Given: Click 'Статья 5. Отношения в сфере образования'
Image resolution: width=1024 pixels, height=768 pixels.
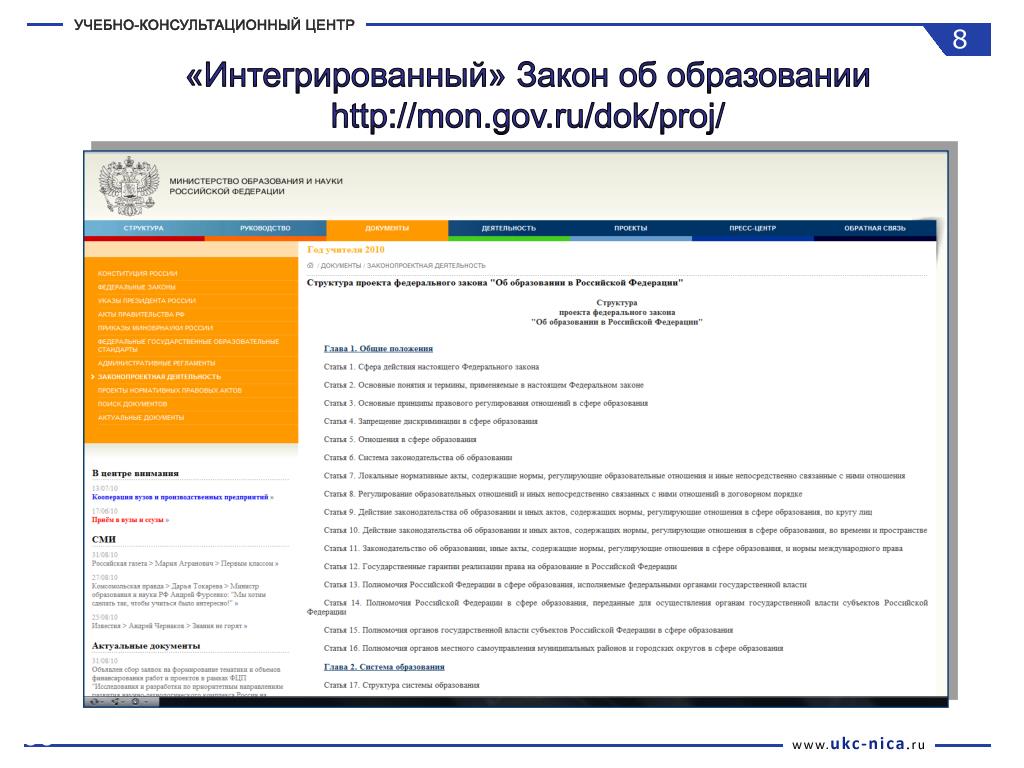Looking at the screenshot, I should coord(400,440).
